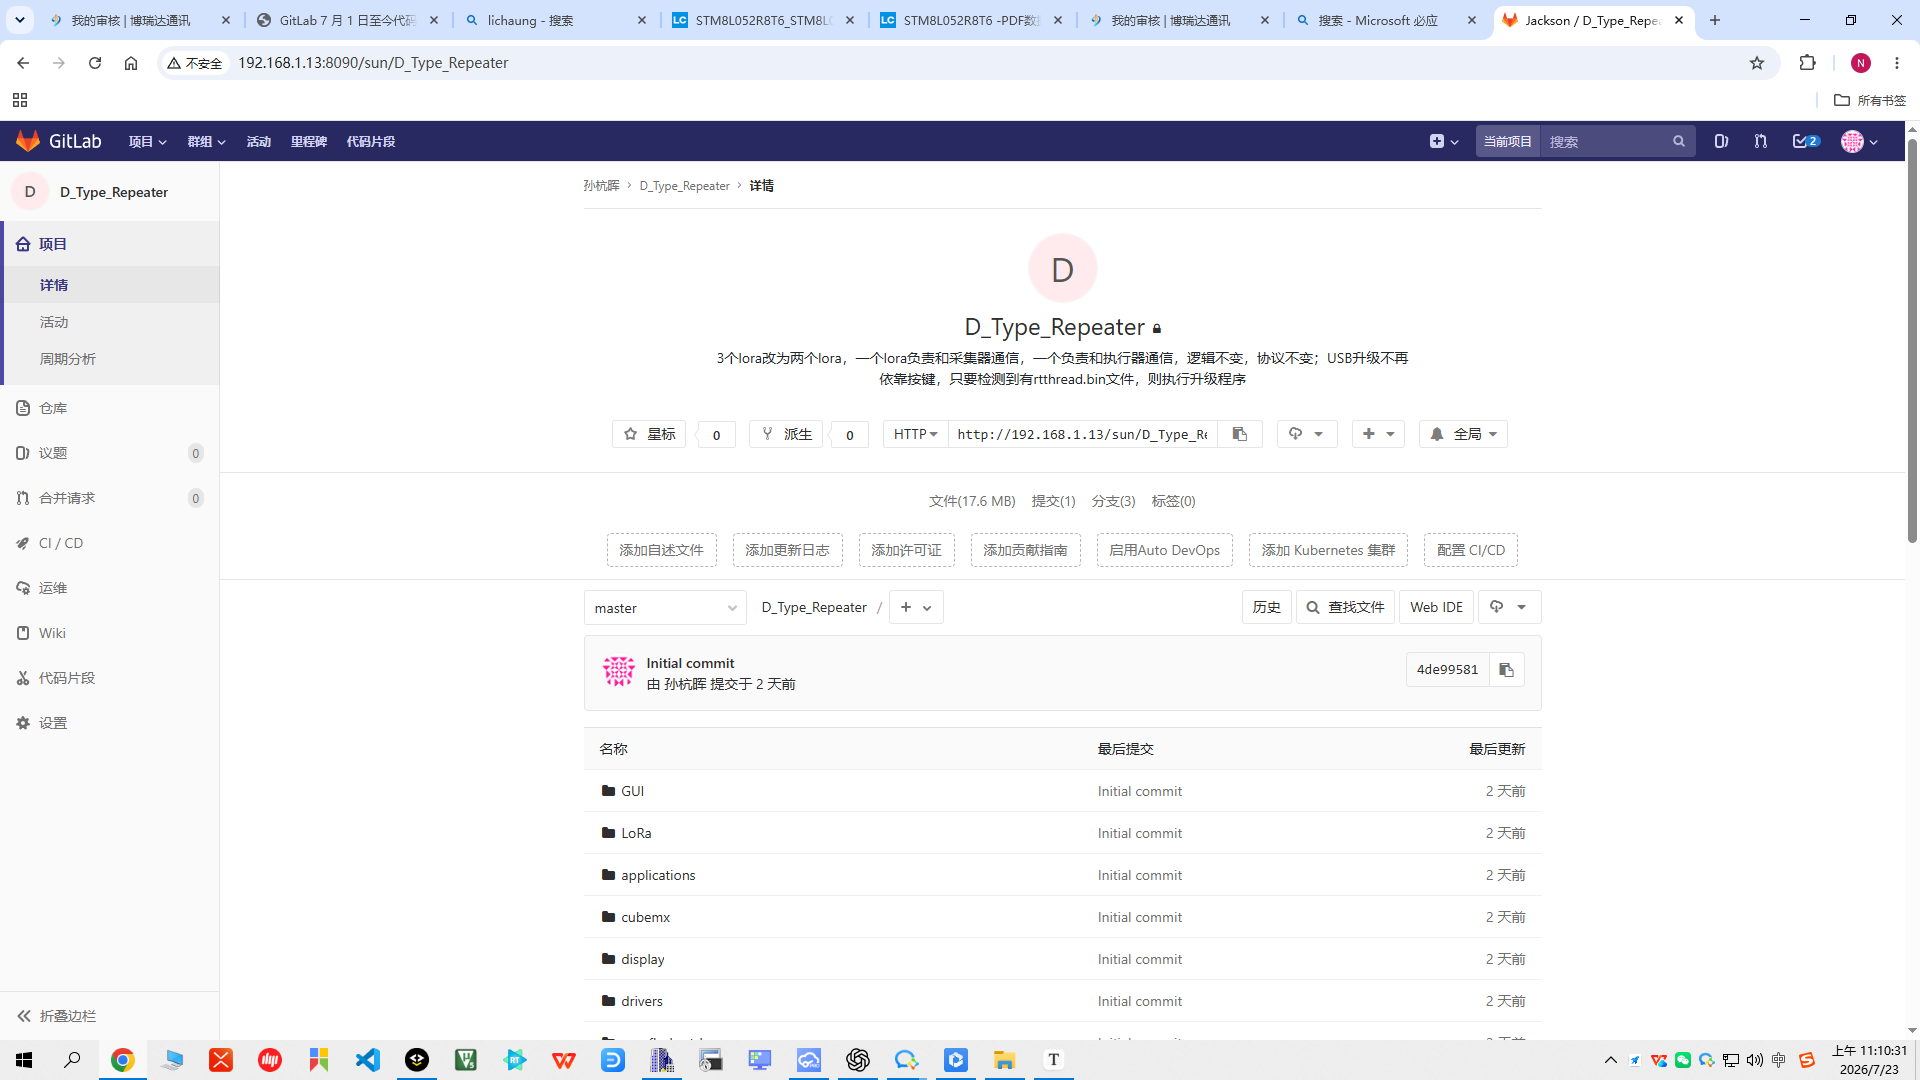
Task: Click the search magnifier icon in navbar
Action: tap(1679, 141)
